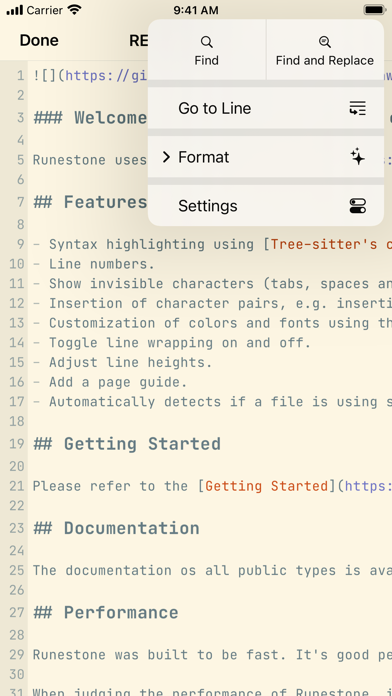Click the Go to Line icon
Screen dimensions: 392x696
point(357,108)
